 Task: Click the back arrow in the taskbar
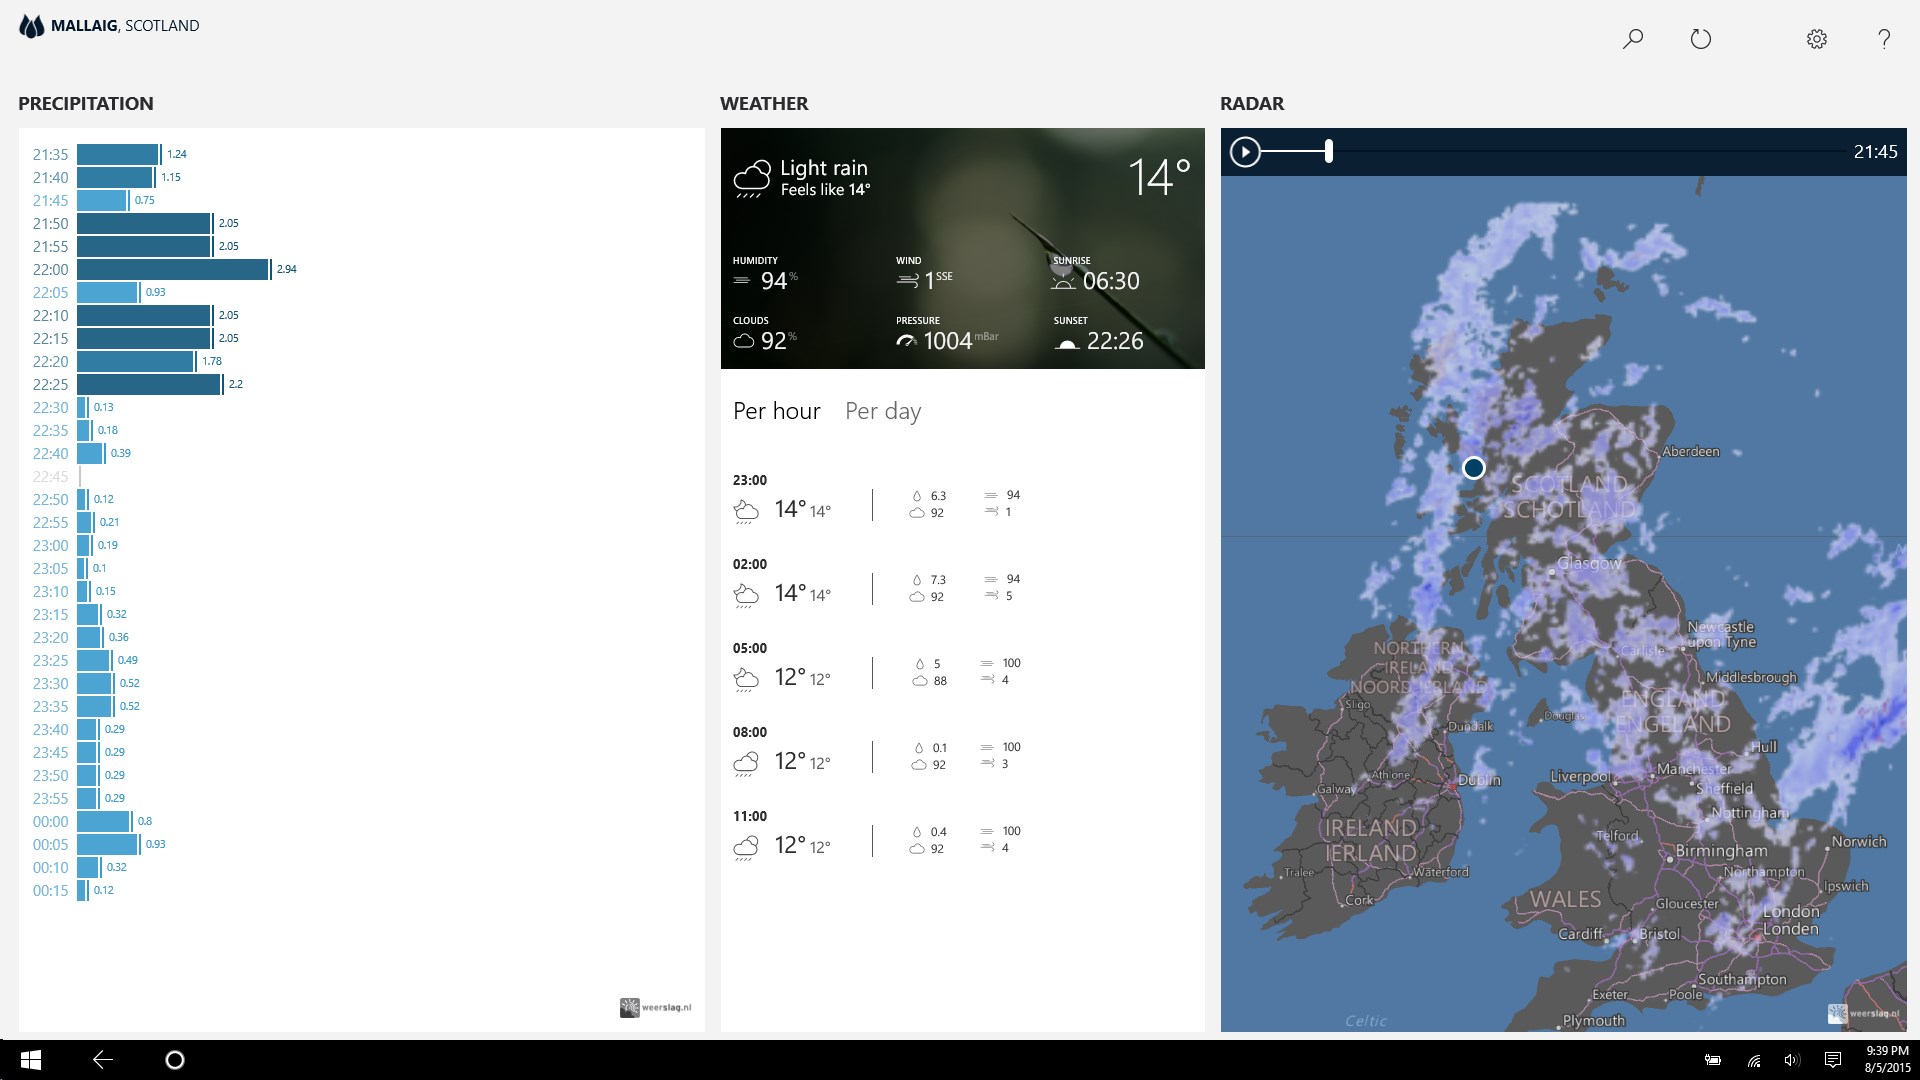coord(101,1060)
